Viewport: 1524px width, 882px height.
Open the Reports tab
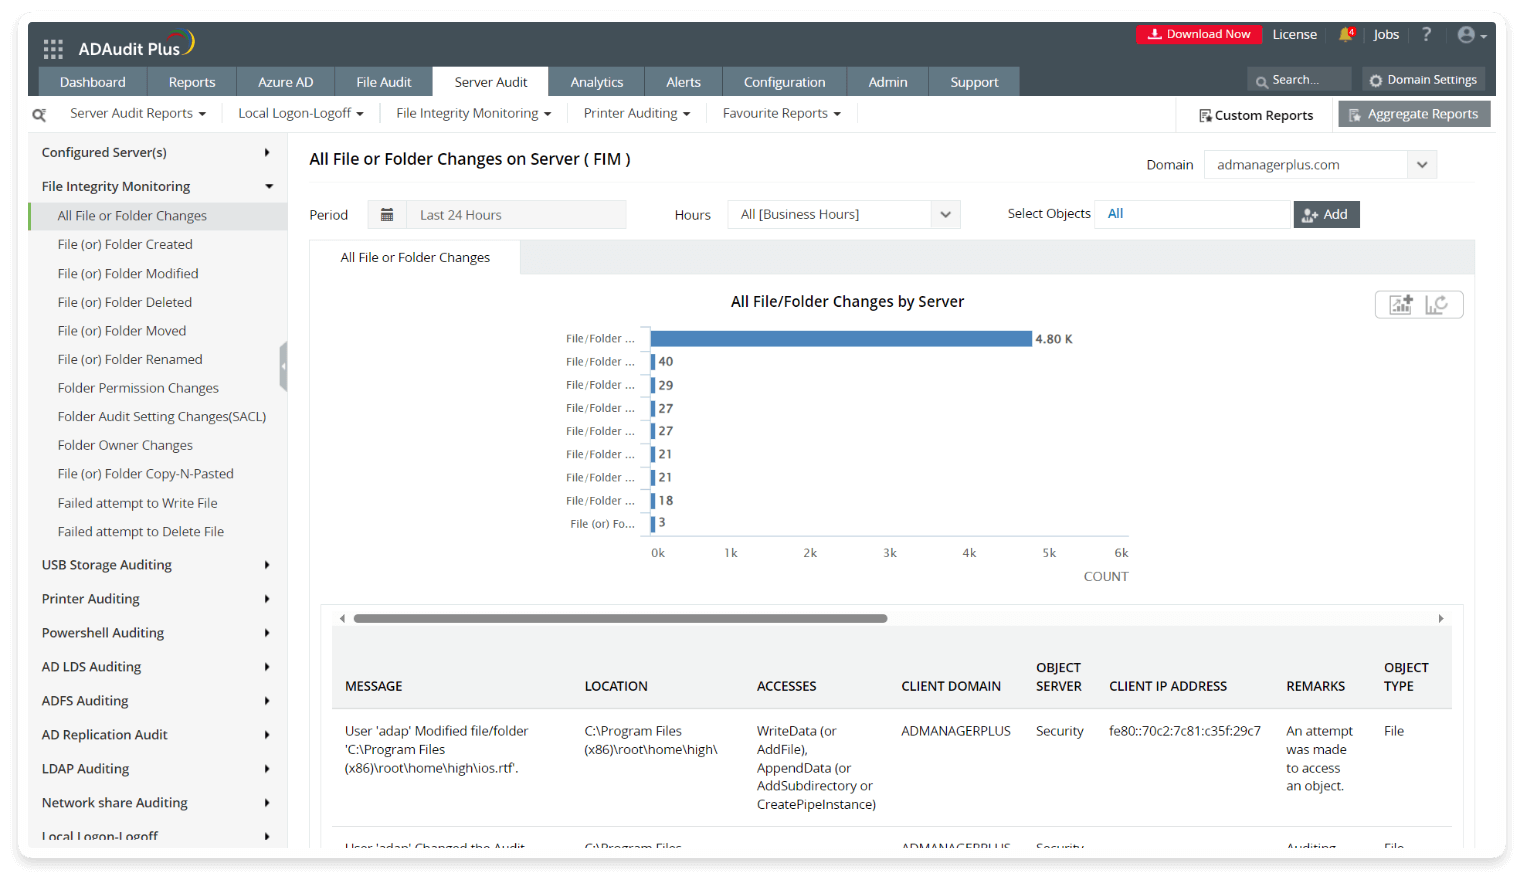[192, 82]
